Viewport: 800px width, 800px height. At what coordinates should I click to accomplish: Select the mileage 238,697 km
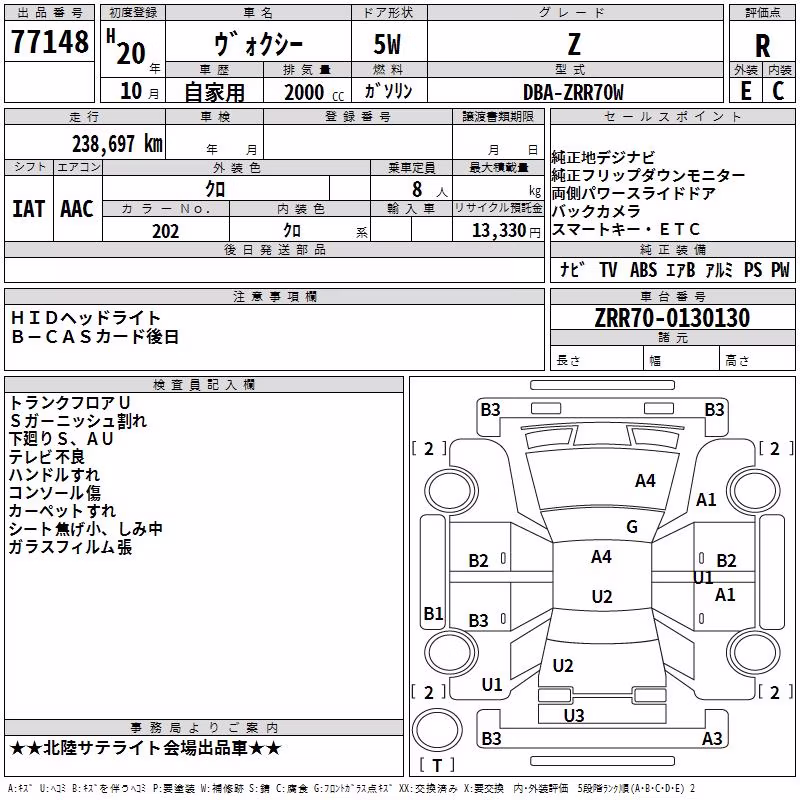point(117,144)
